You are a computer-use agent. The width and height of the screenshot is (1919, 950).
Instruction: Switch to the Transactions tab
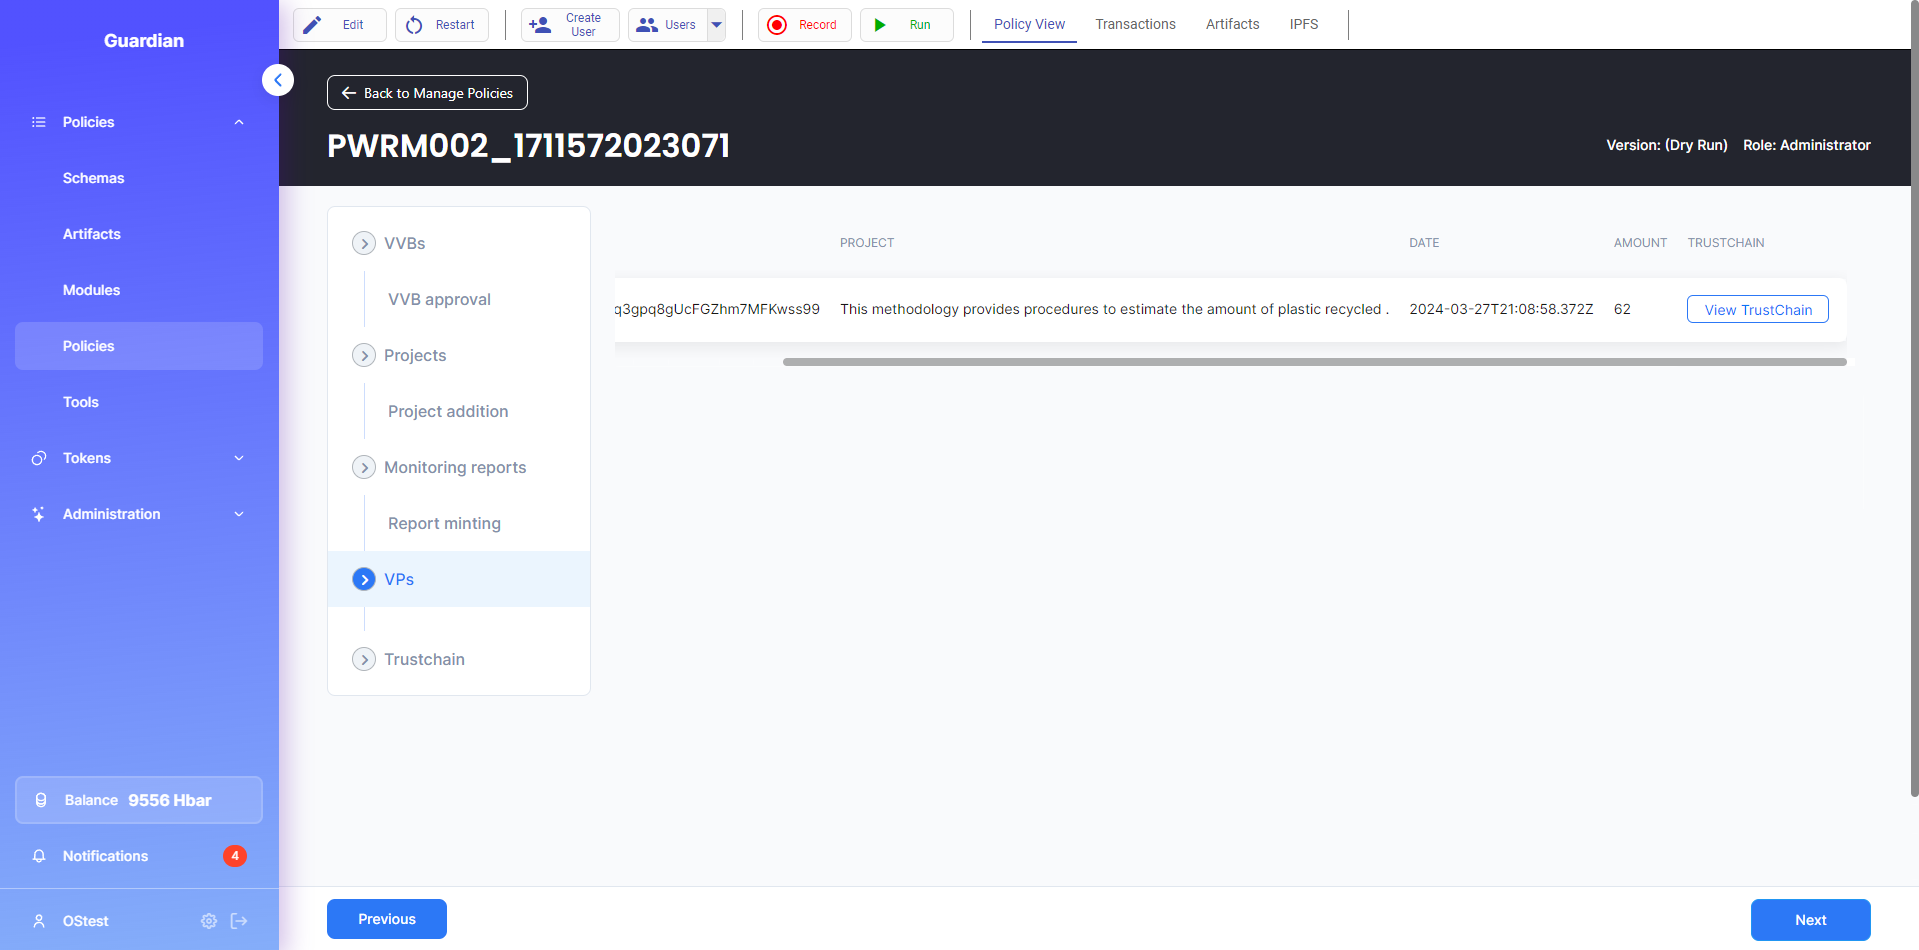point(1135,24)
